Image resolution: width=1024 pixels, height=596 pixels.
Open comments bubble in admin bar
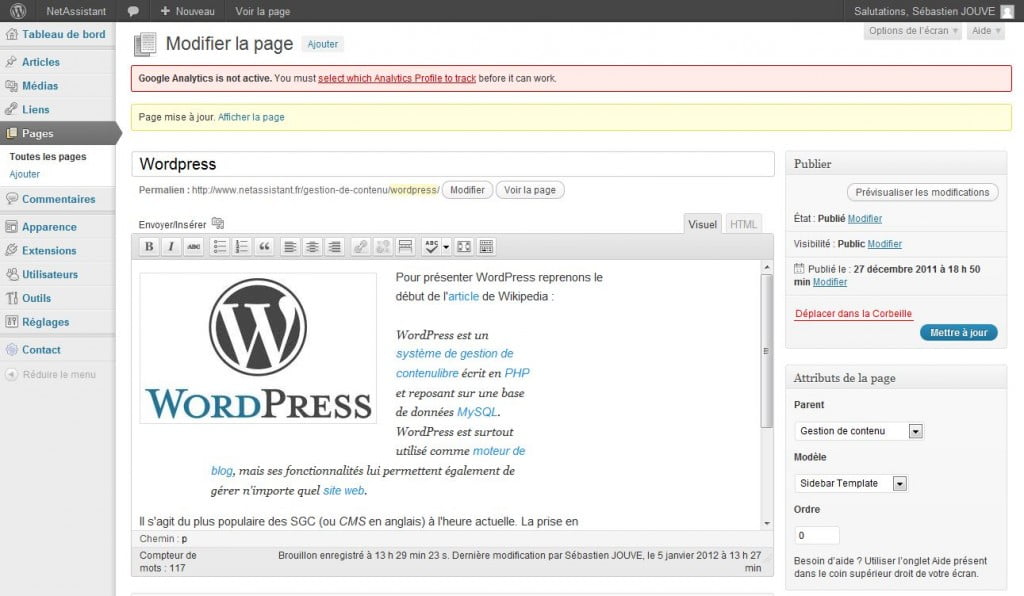pos(133,11)
